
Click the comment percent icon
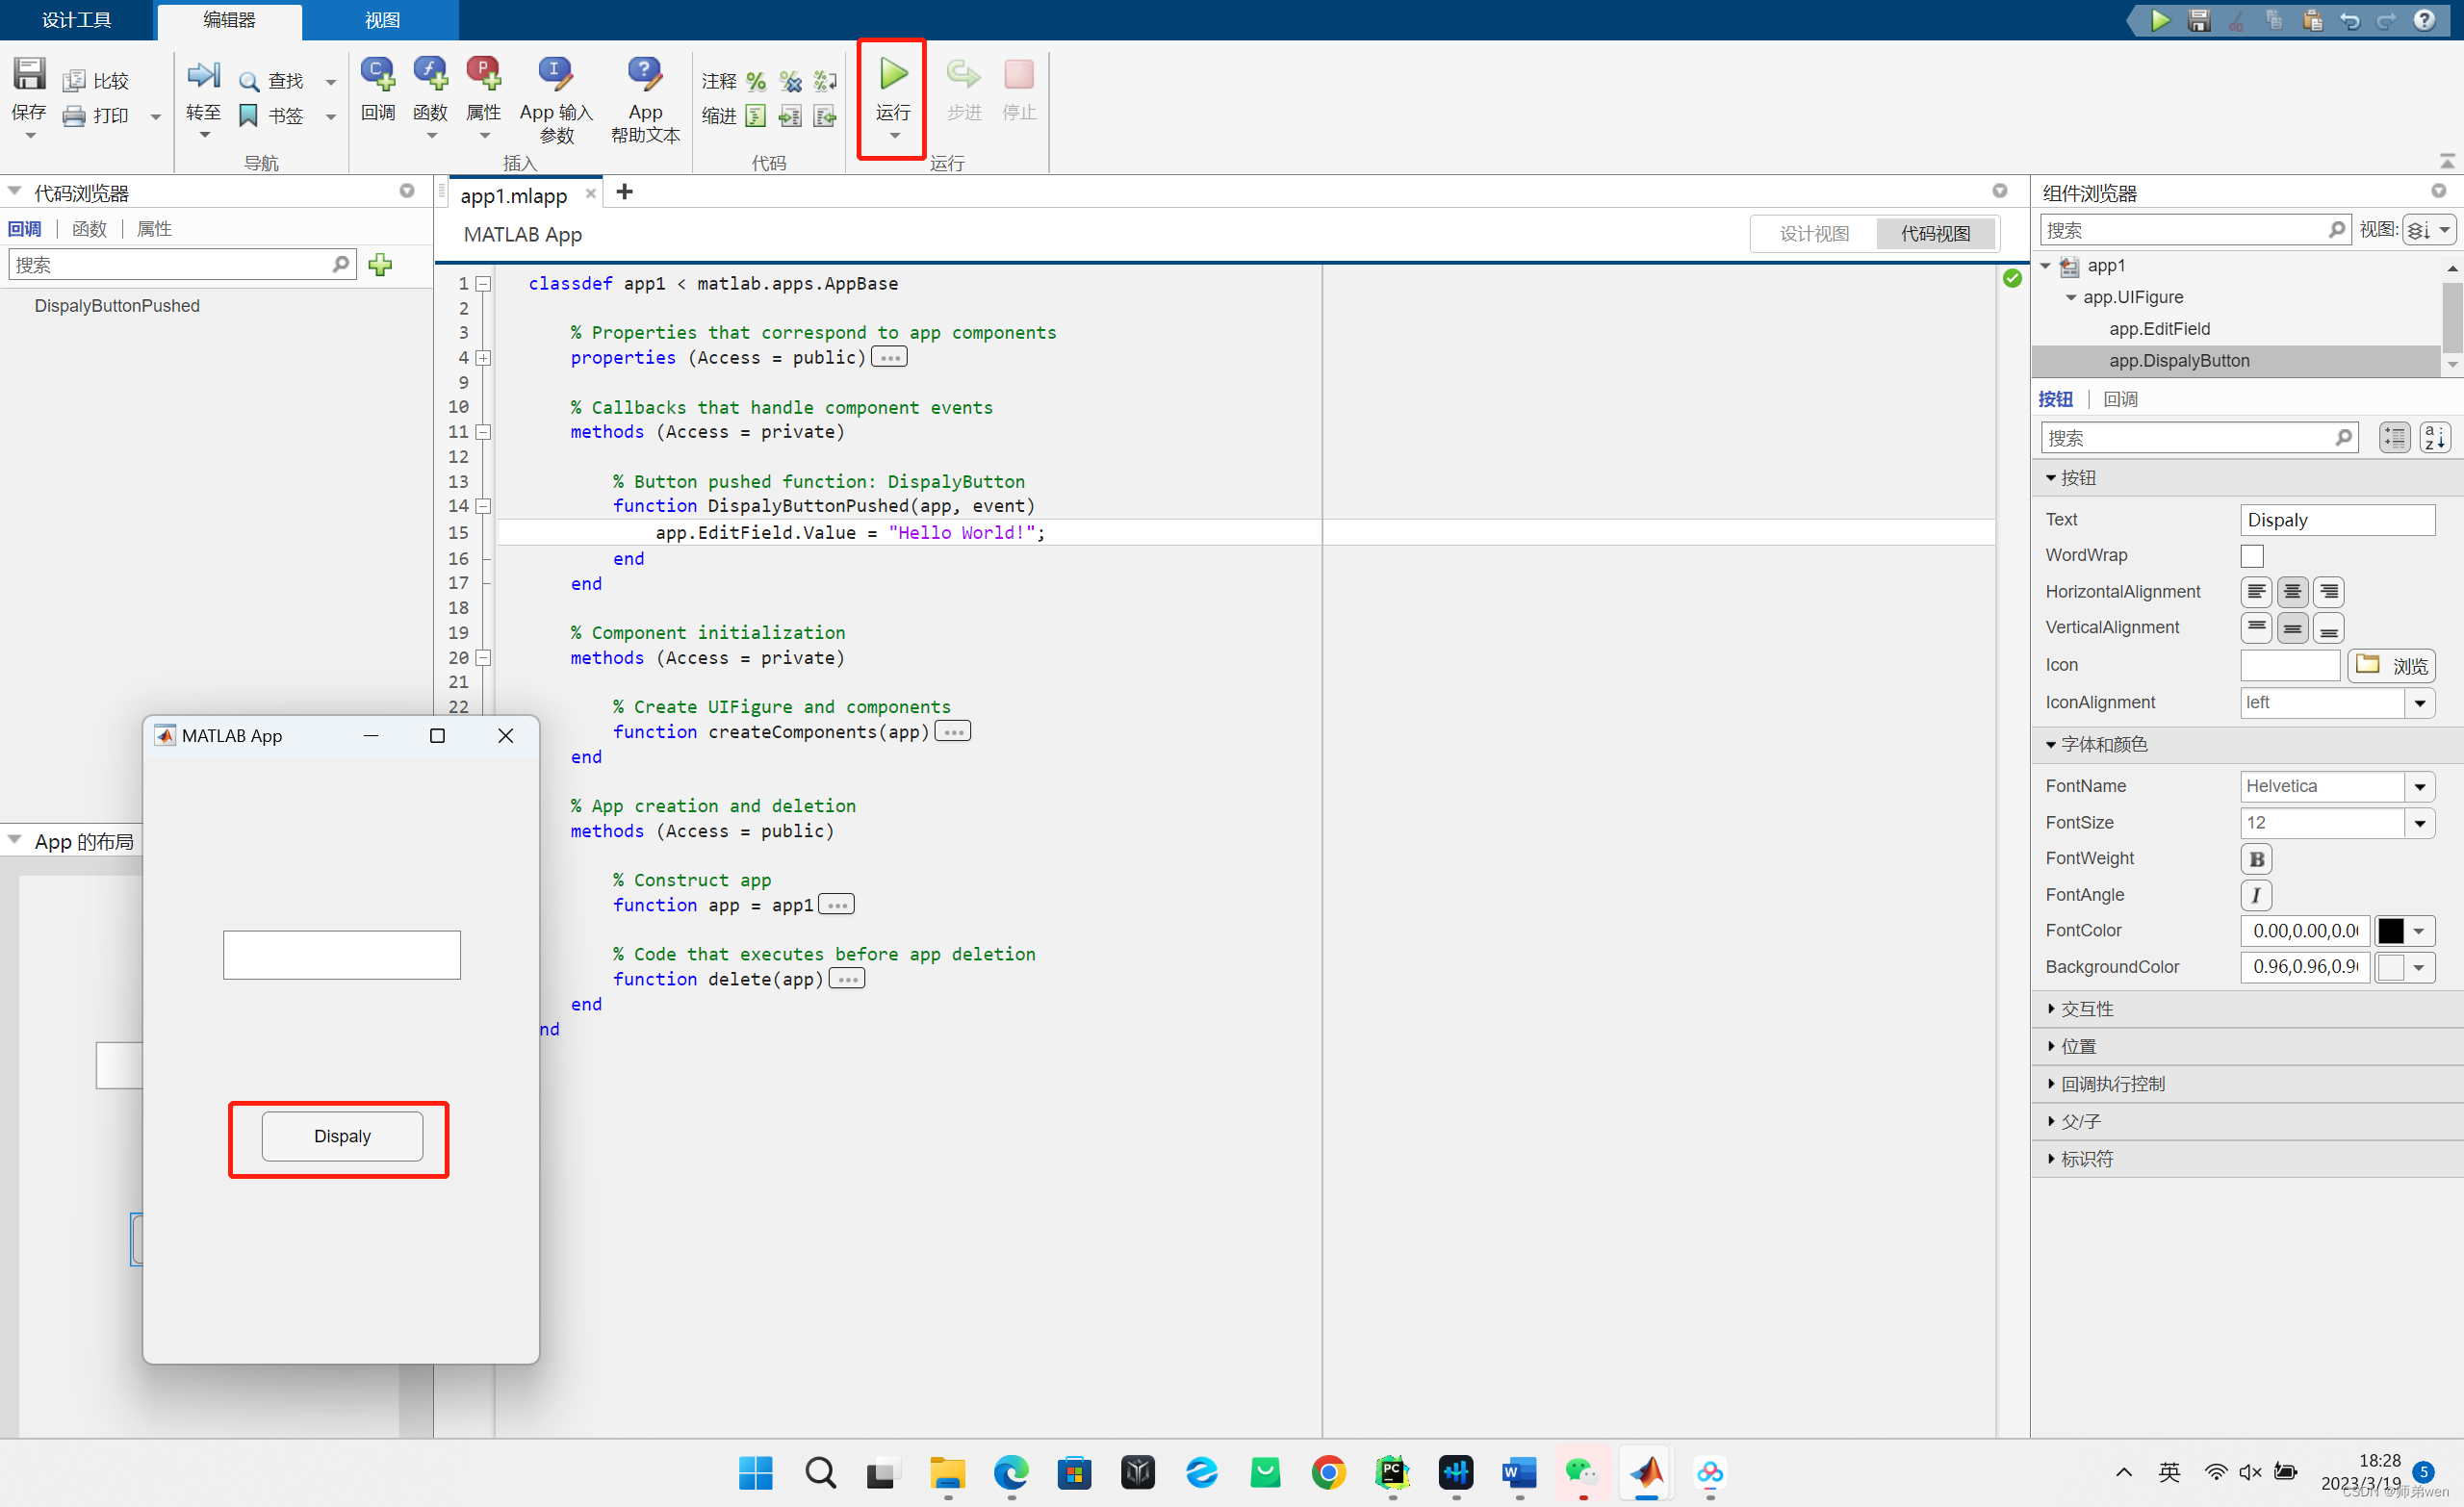pos(756,81)
